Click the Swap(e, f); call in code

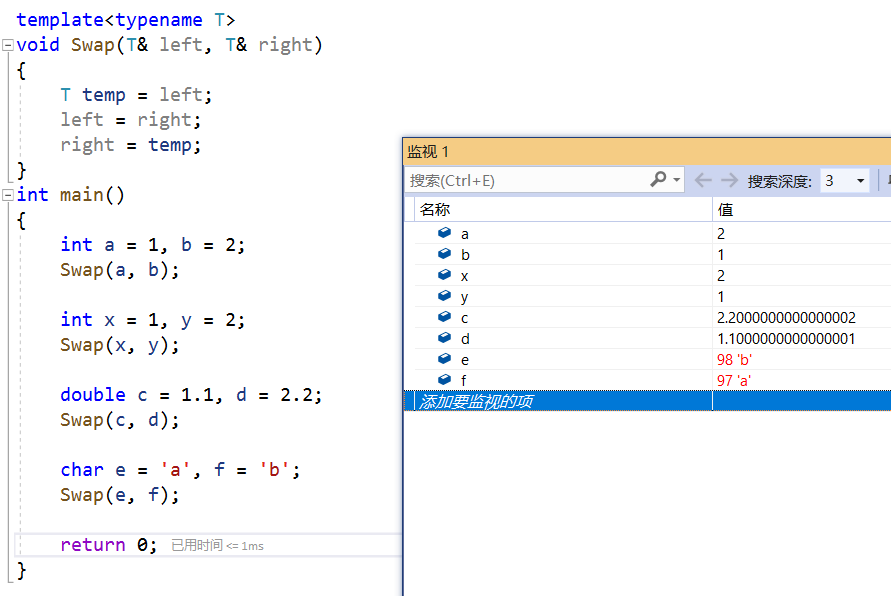pyautogui.click(x=119, y=495)
